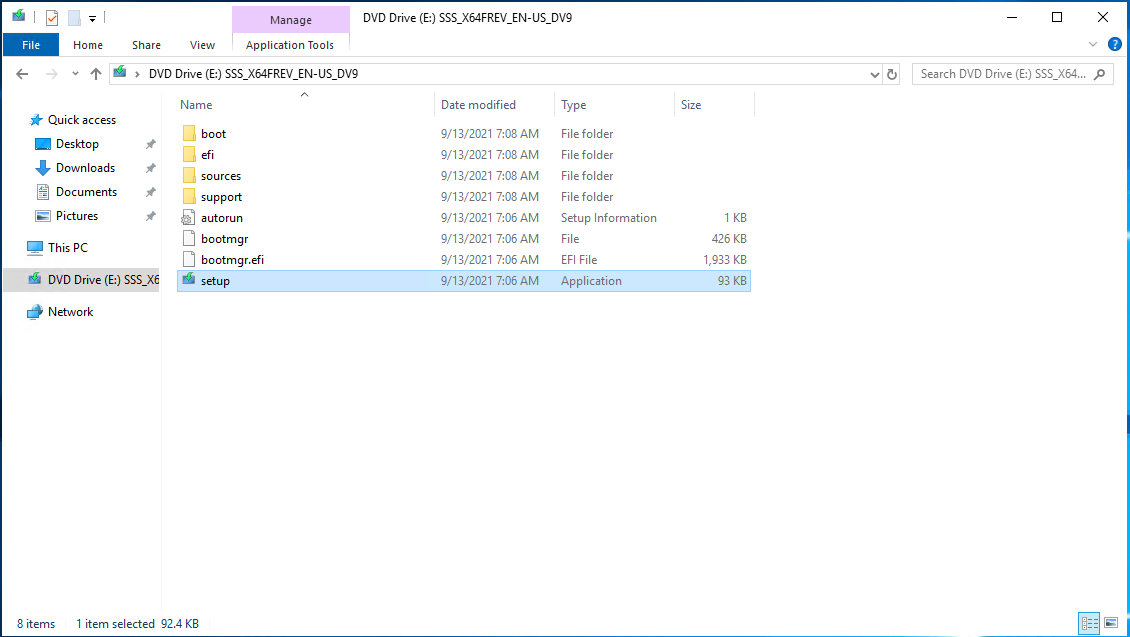Sort by the Size column header

coord(690,104)
